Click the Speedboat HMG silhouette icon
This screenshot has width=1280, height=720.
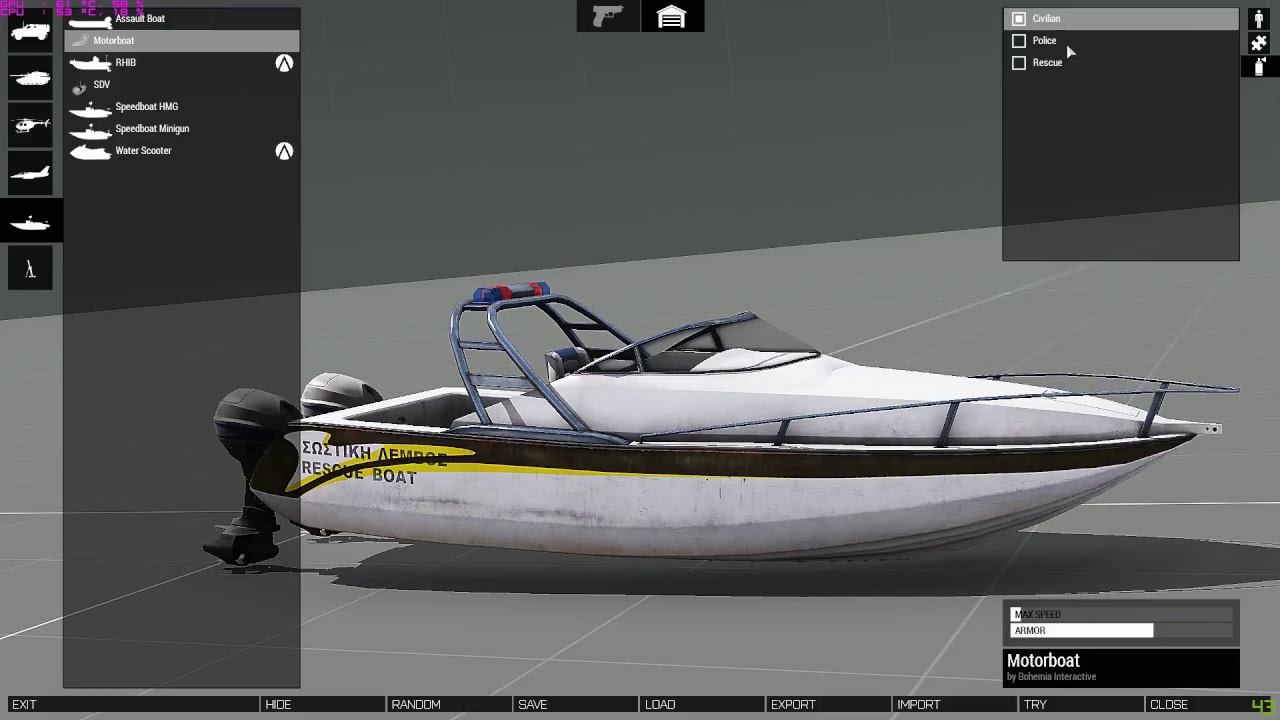click(x=90, y=108)
